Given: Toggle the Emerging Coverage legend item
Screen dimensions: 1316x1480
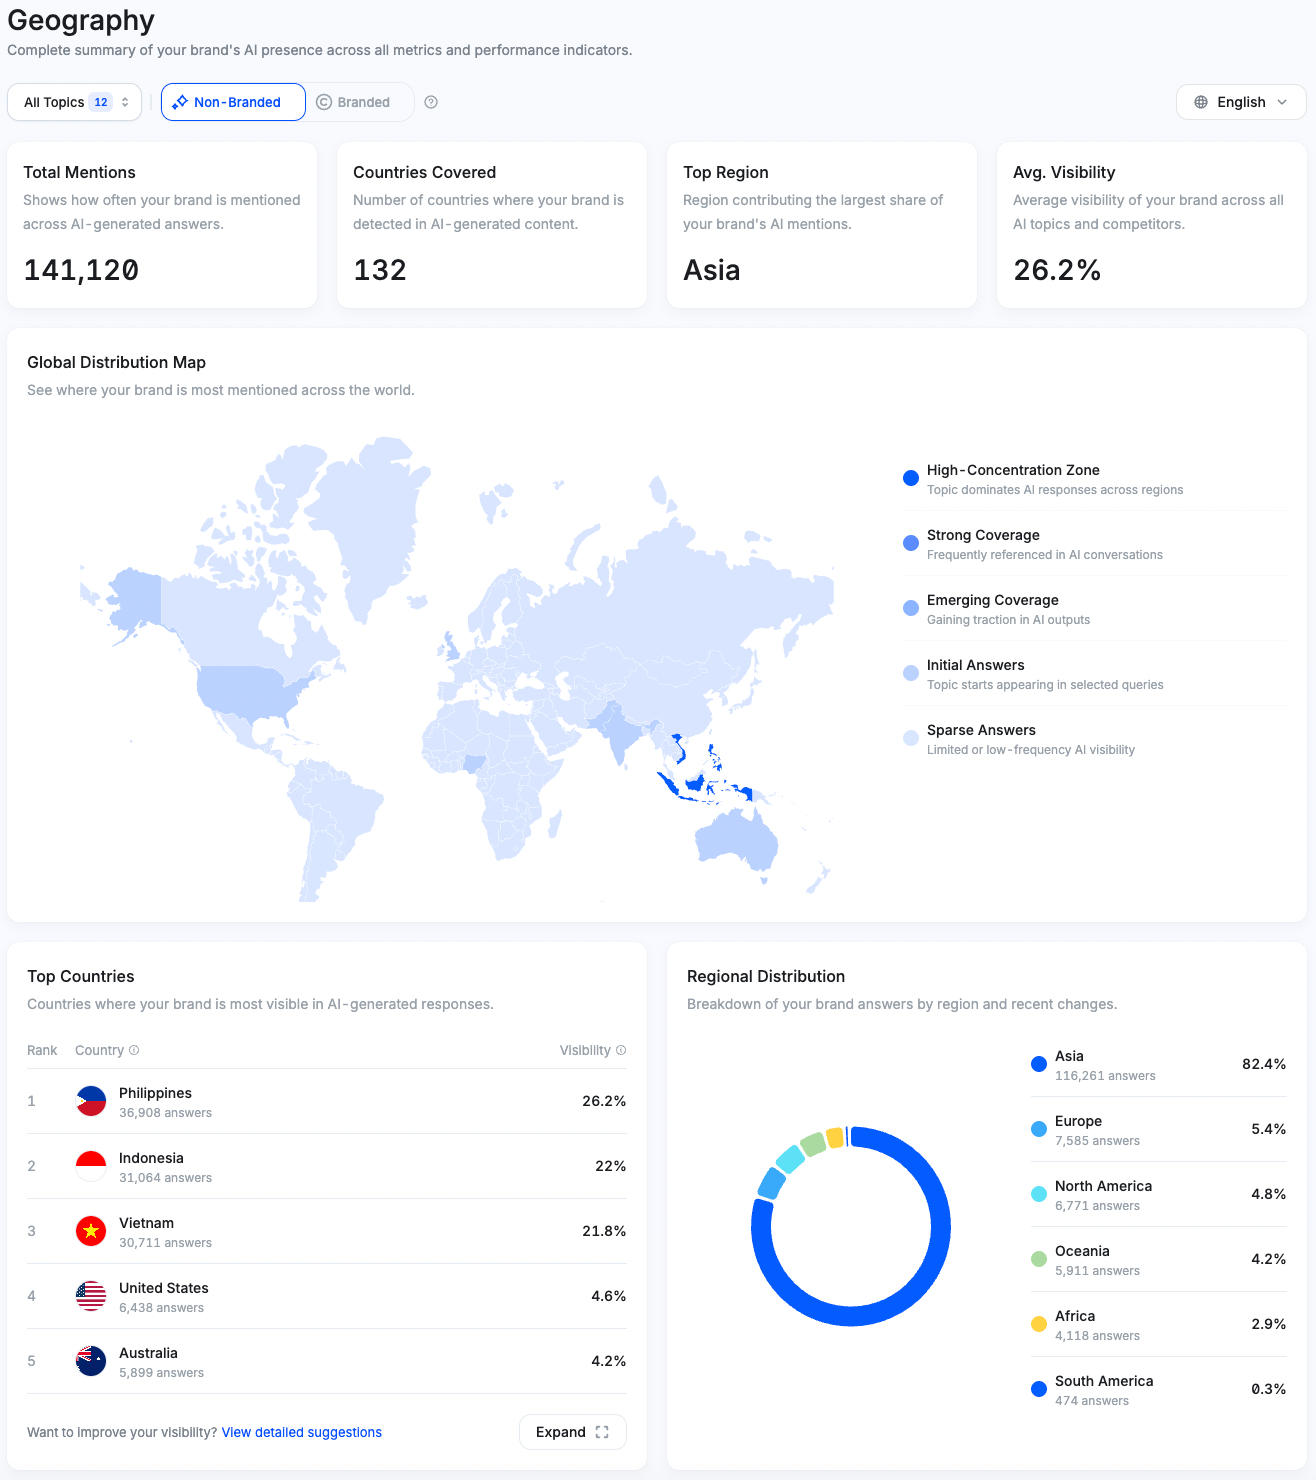Looking at the screenshot, I should click(x=910, y=608).
